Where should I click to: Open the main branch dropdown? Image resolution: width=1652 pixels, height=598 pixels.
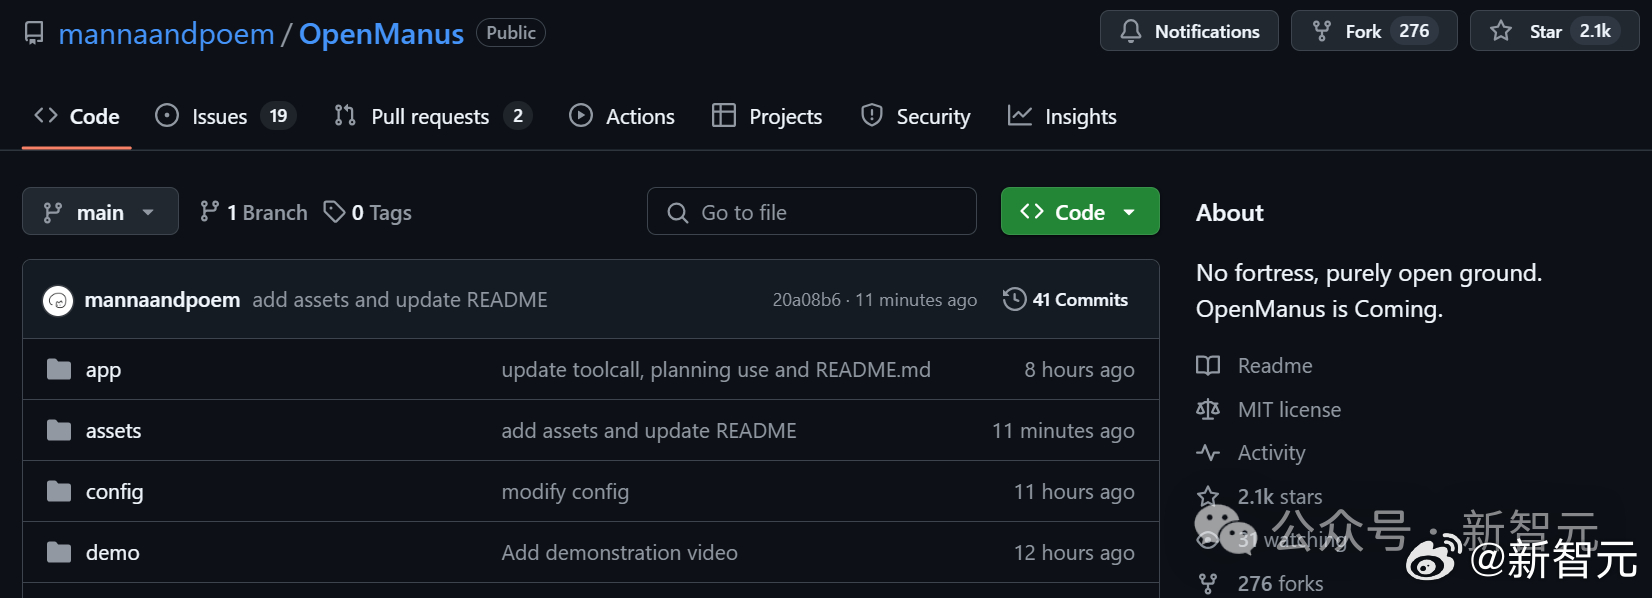click(x=100, y=212)
